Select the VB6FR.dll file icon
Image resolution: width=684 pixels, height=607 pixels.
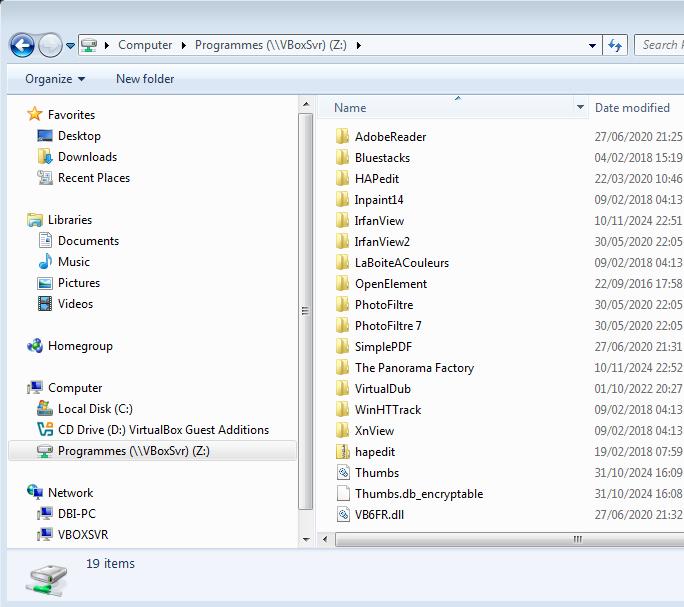[x=342, y=515]
